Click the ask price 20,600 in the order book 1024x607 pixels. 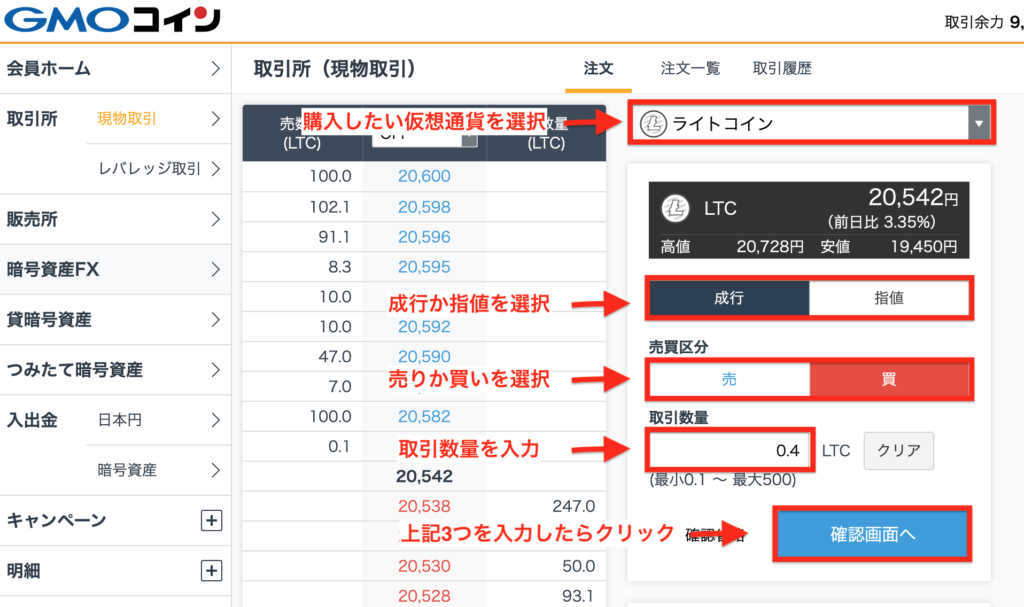tap(424, 176)
